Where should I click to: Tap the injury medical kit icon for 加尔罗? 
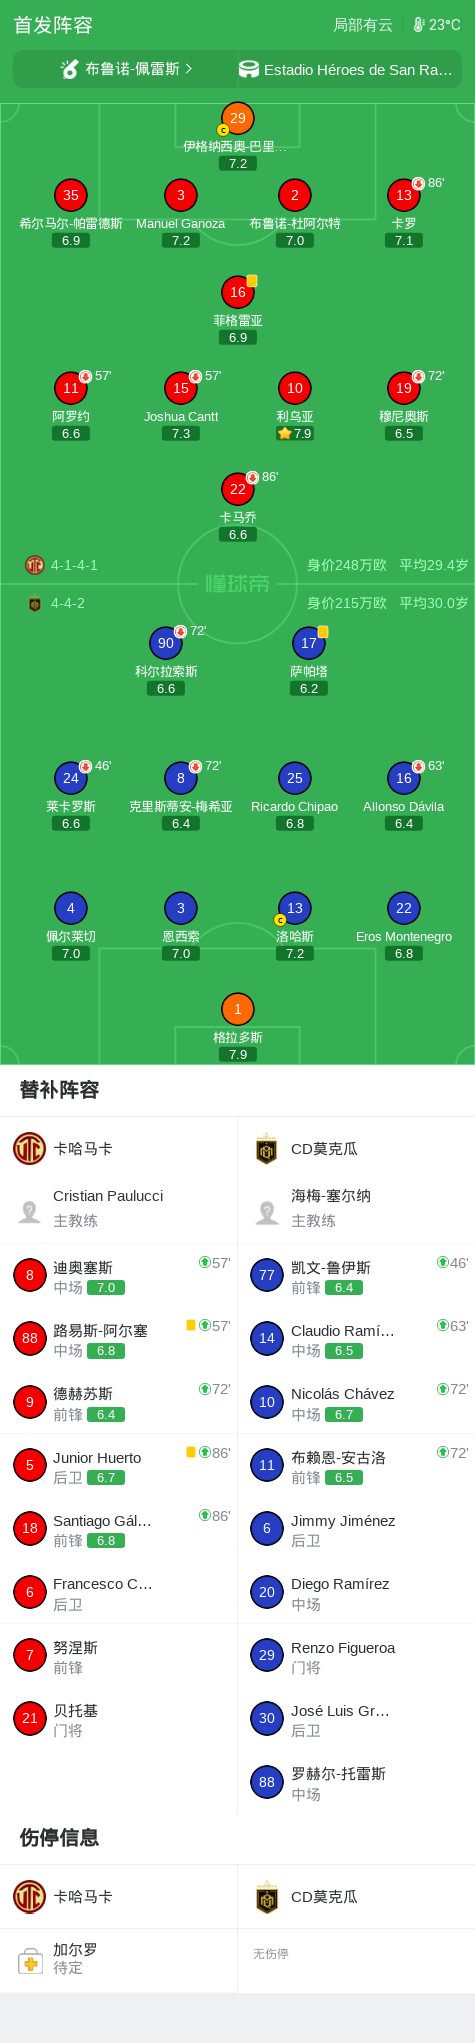click(x=30, y=1961)
